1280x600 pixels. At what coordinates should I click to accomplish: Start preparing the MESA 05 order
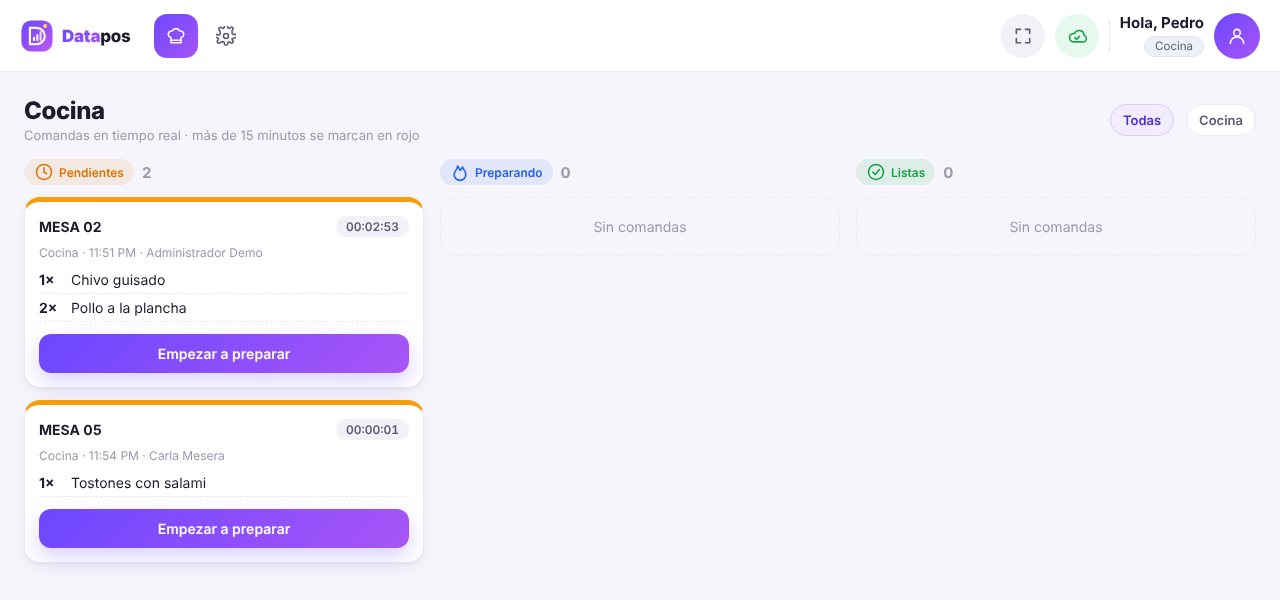pos(224,529)
